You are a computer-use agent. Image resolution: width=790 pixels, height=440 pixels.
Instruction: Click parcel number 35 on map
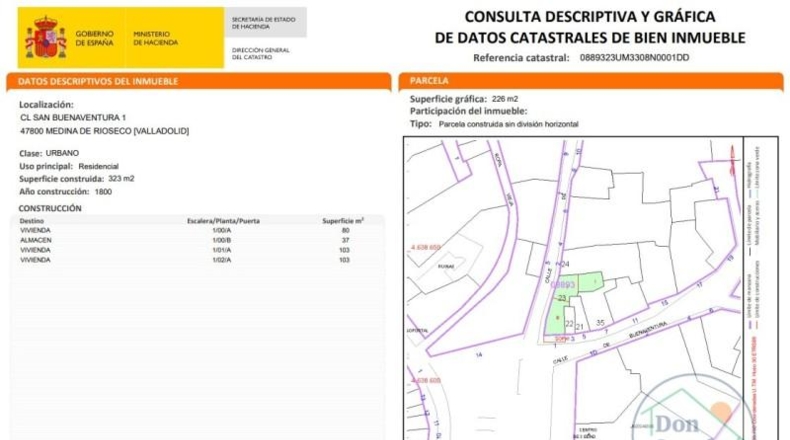pos(600,323)
